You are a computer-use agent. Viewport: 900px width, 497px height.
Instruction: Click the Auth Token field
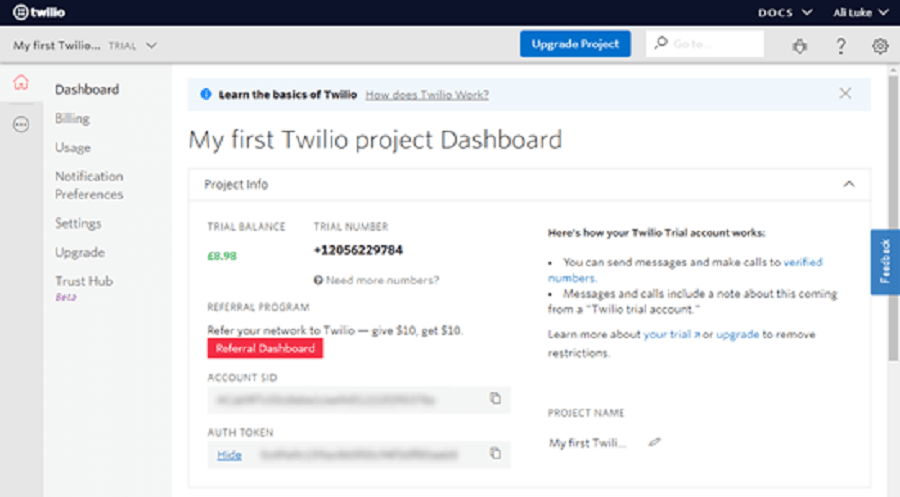point(359,455)
